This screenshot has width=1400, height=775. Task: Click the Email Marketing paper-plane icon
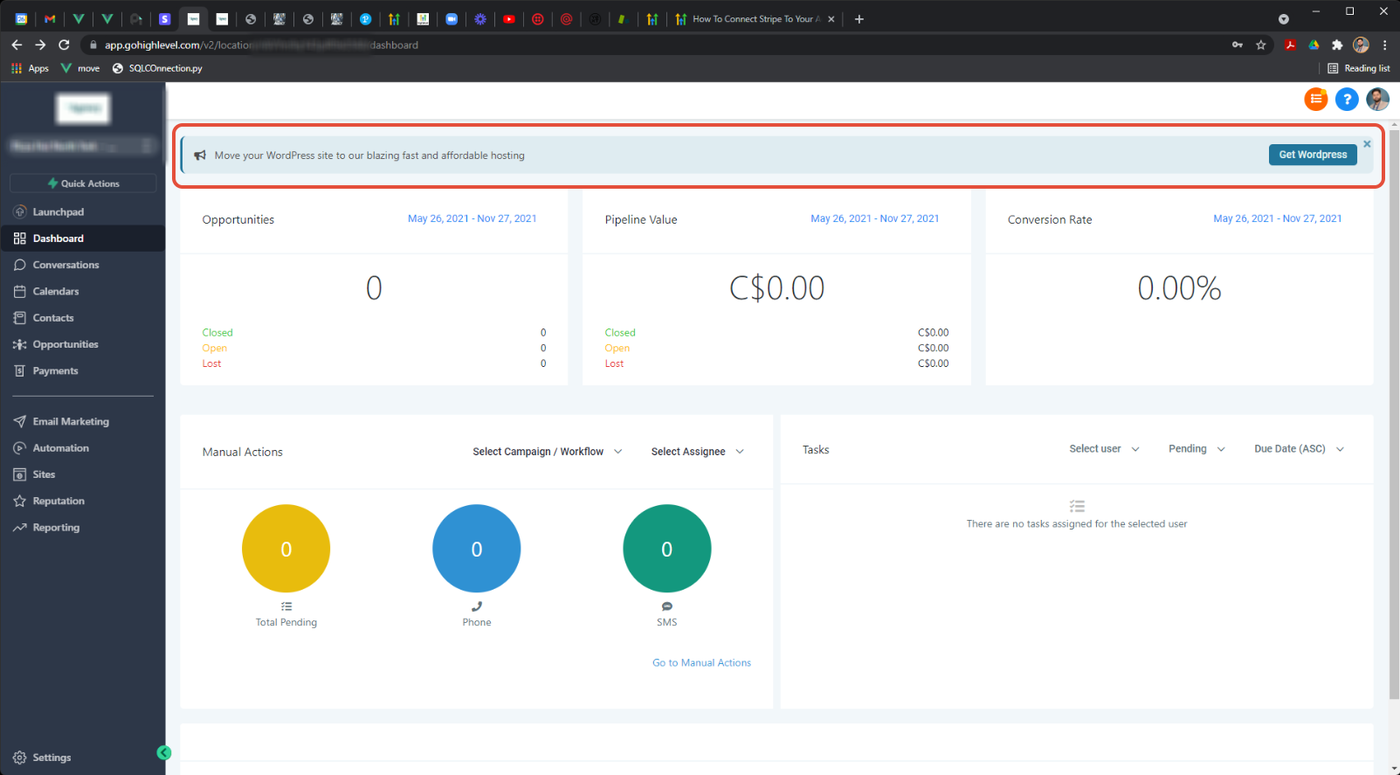[x=20, y=422]
